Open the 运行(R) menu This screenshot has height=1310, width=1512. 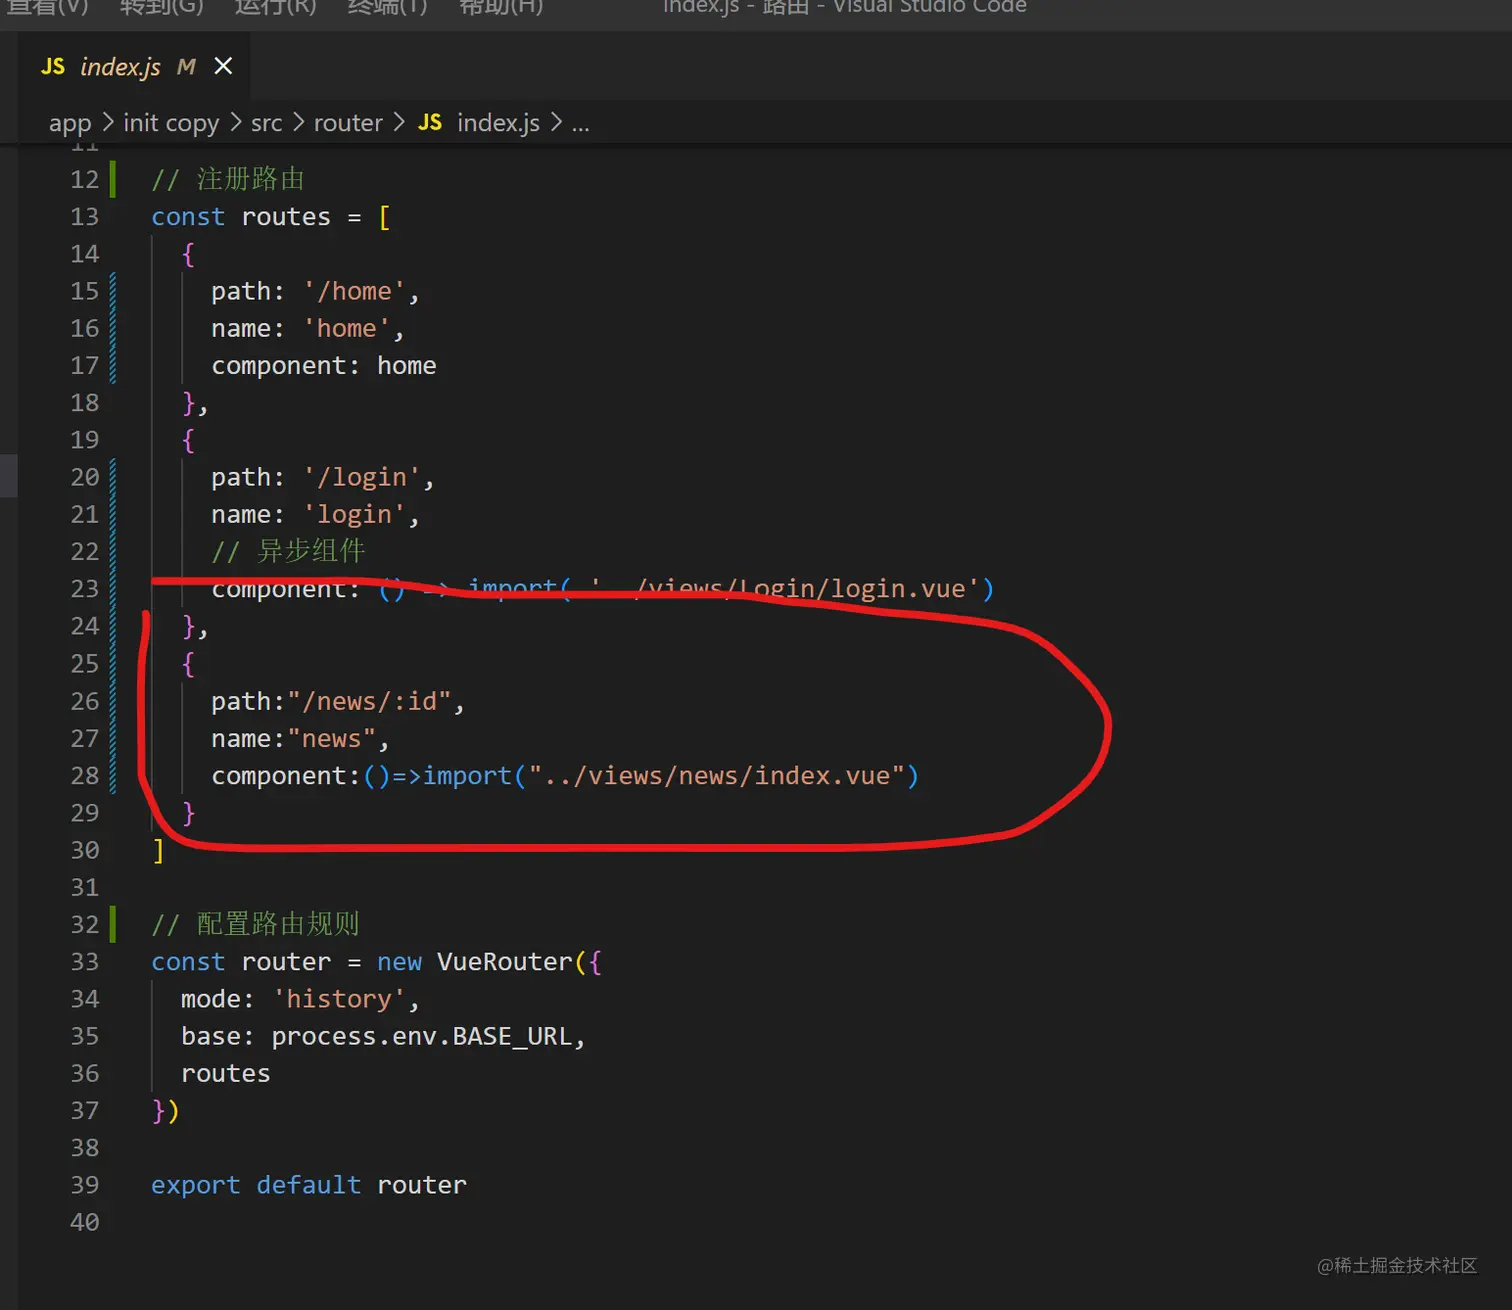[x=275, y=8]
